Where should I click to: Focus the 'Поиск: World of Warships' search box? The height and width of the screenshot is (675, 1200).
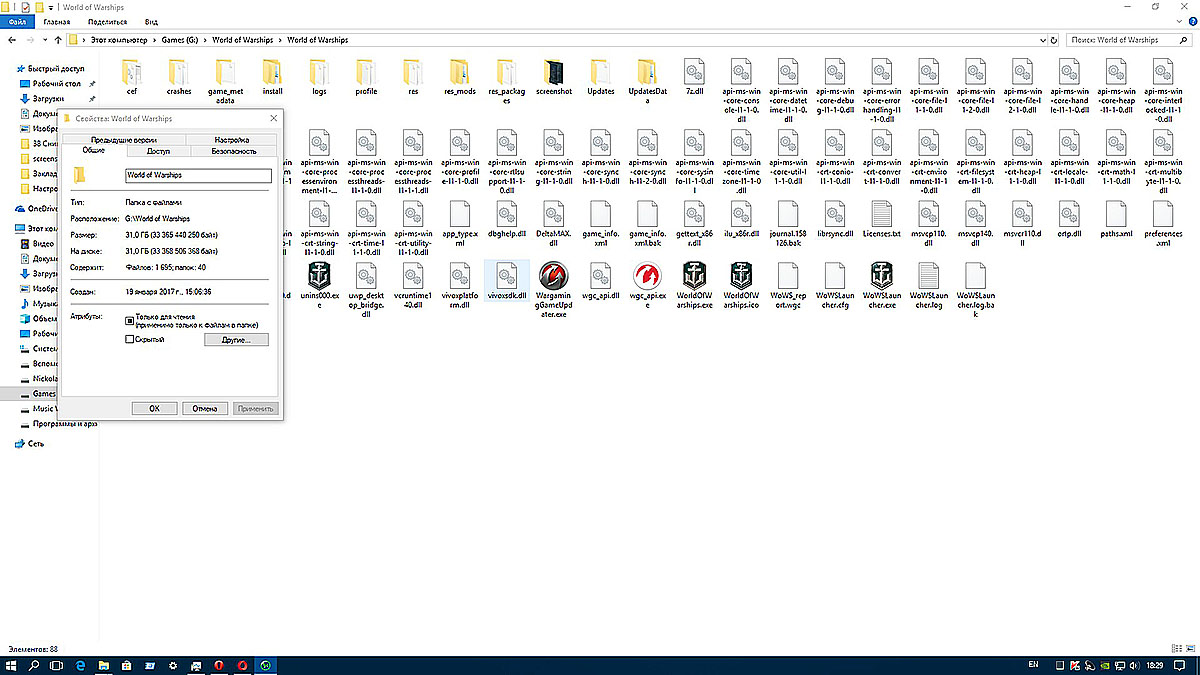(1130, 40)
